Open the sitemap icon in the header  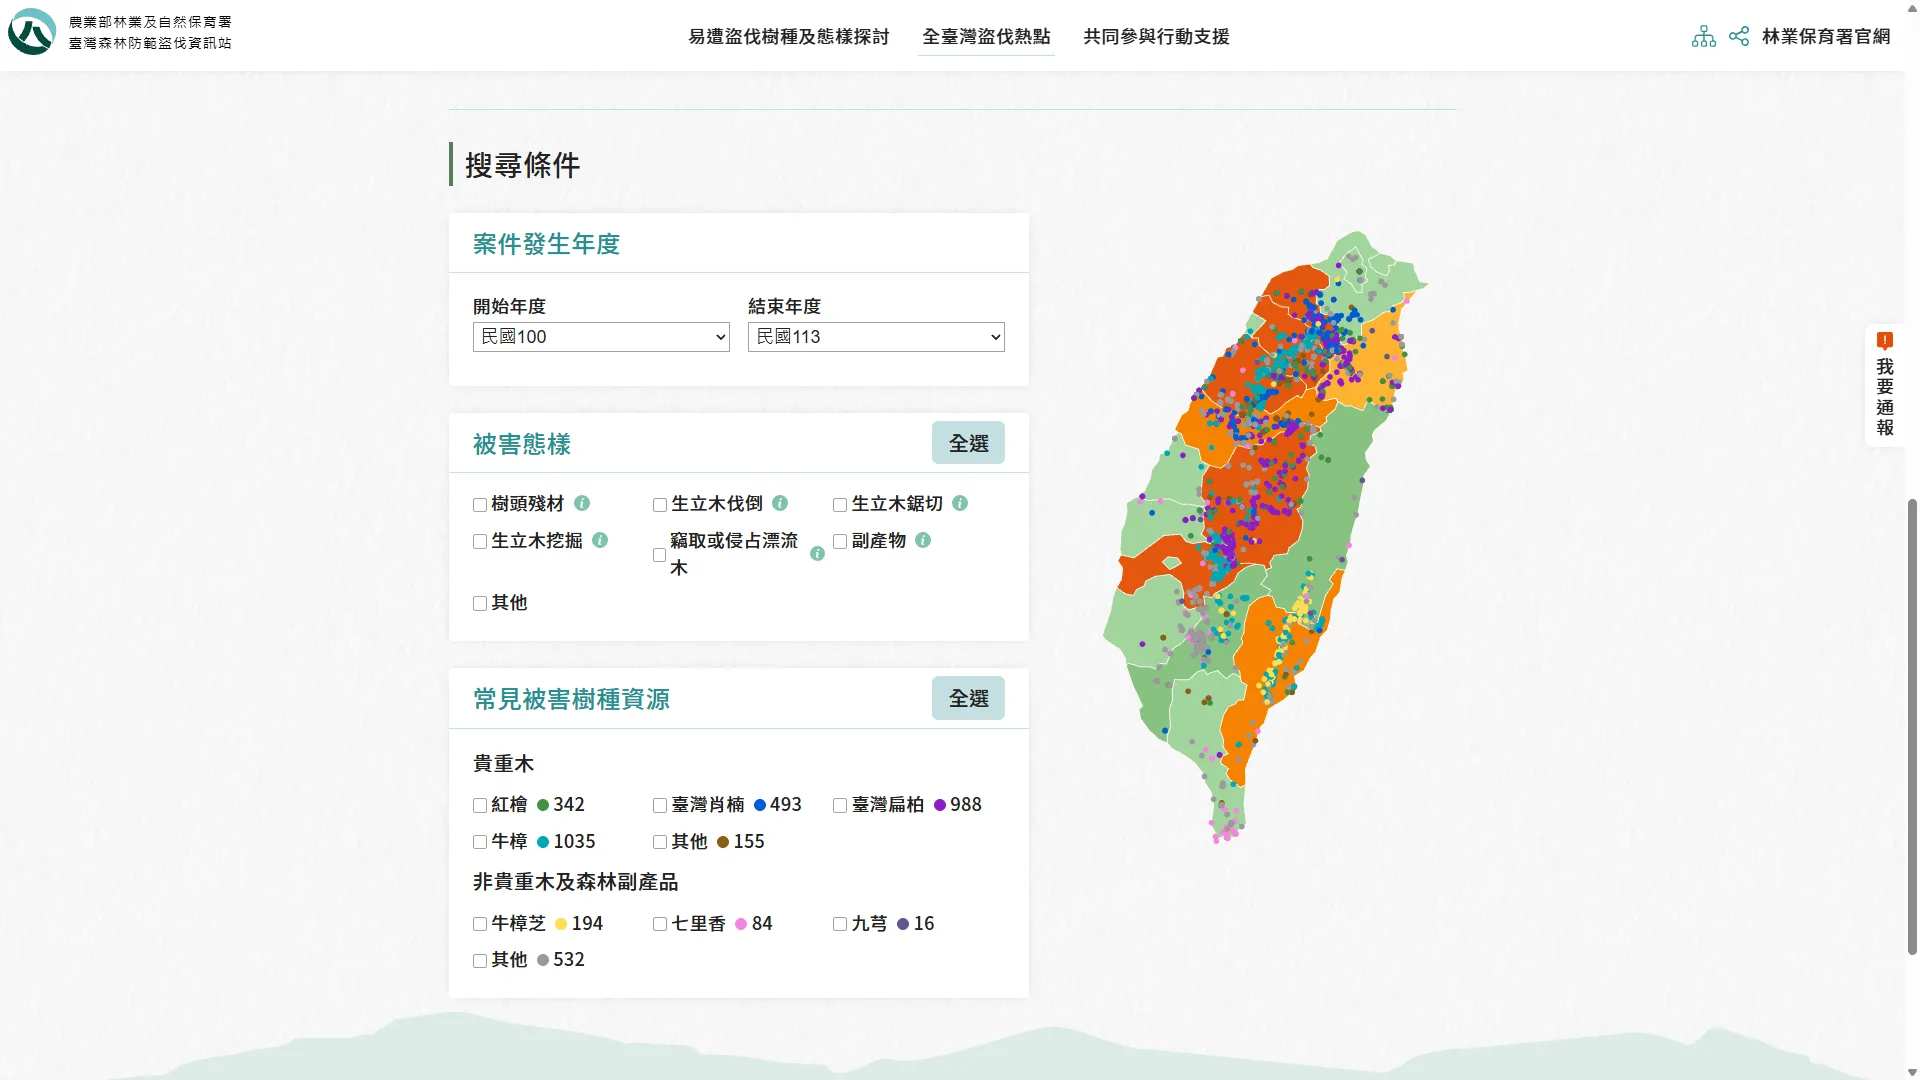1705,36
